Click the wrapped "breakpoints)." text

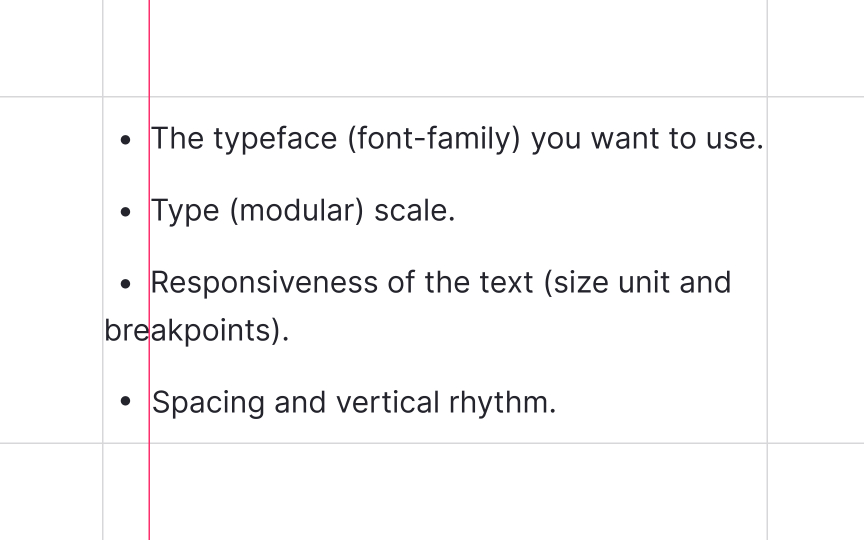[x=197, y=331]
